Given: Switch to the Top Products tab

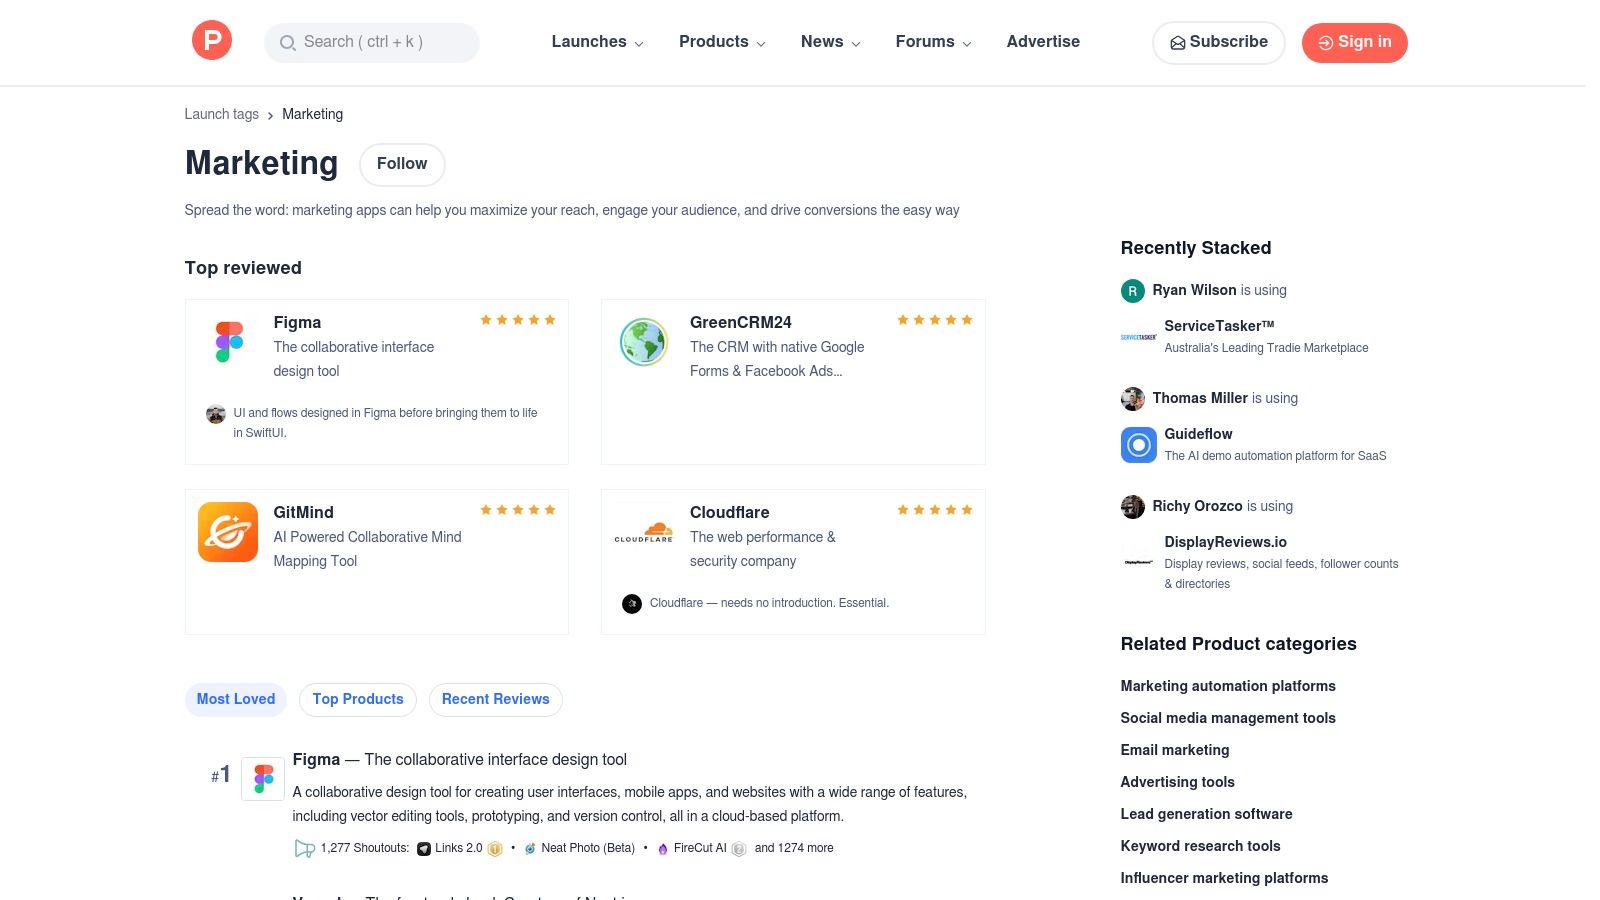Looking at the screenshot, I should click(x=357, y=699).
